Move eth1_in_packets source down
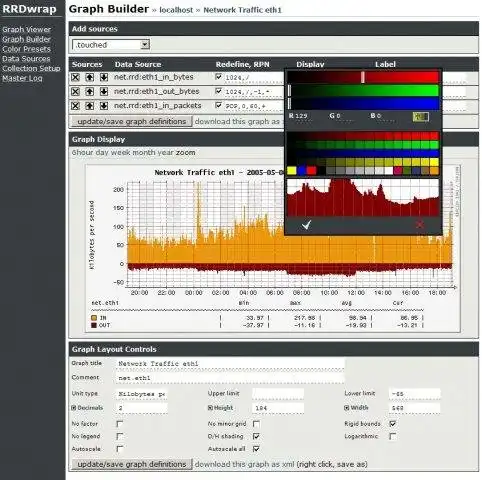This screenshot has width=482, height=480. tap(104, 106)
